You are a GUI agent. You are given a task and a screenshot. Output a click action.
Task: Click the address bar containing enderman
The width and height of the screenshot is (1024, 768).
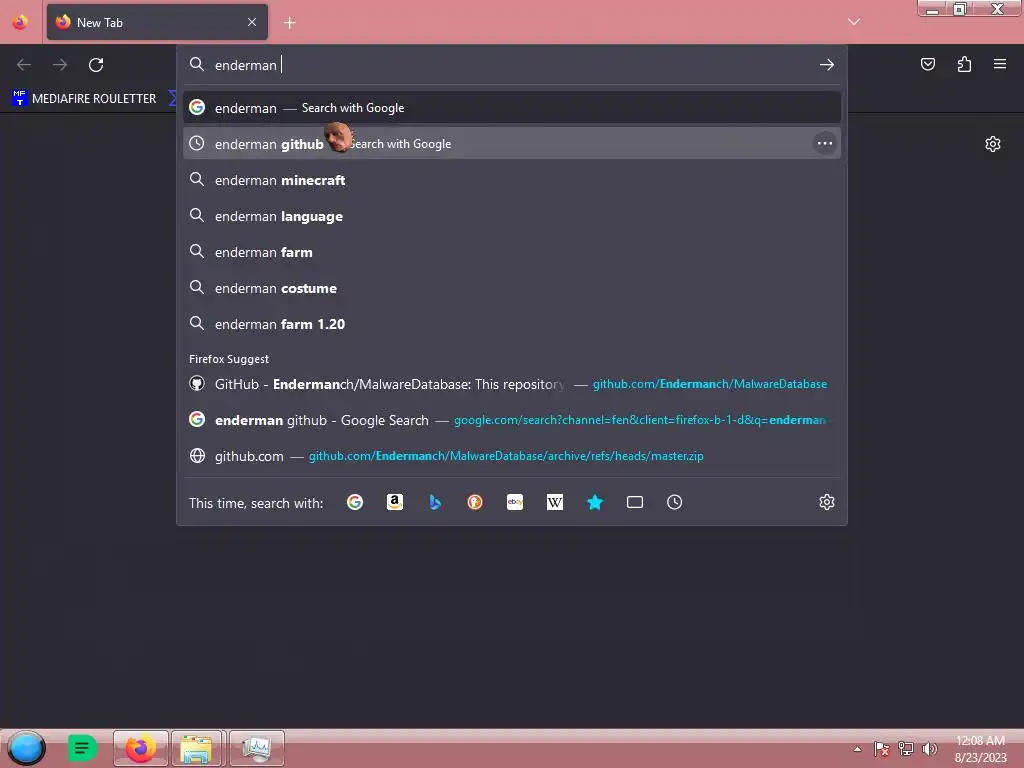click(512, 65)
